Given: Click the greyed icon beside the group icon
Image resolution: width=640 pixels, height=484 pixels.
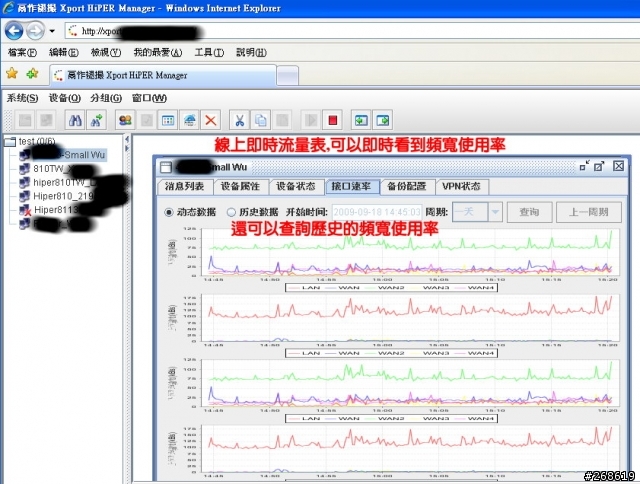Looking at the screenshot, I should (x=147, y=120).
